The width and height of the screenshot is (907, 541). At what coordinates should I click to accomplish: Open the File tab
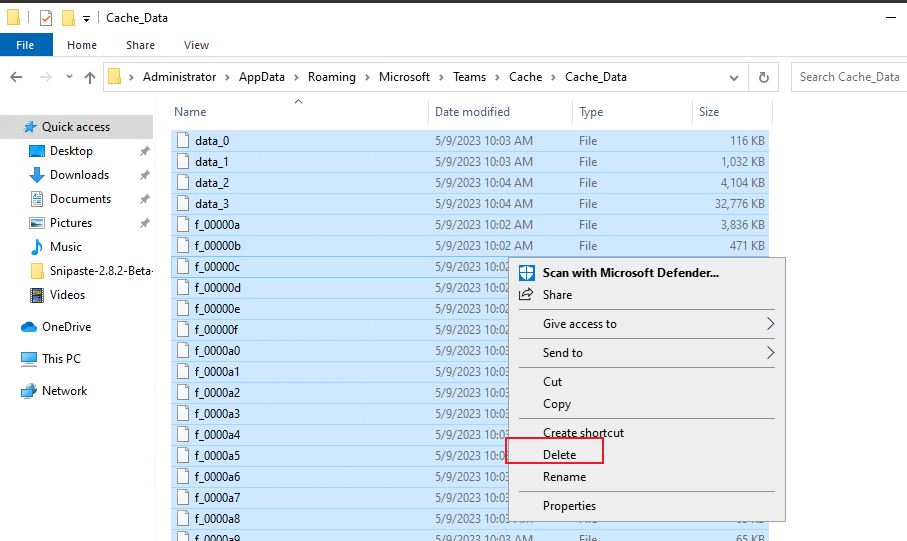(25, 45)
